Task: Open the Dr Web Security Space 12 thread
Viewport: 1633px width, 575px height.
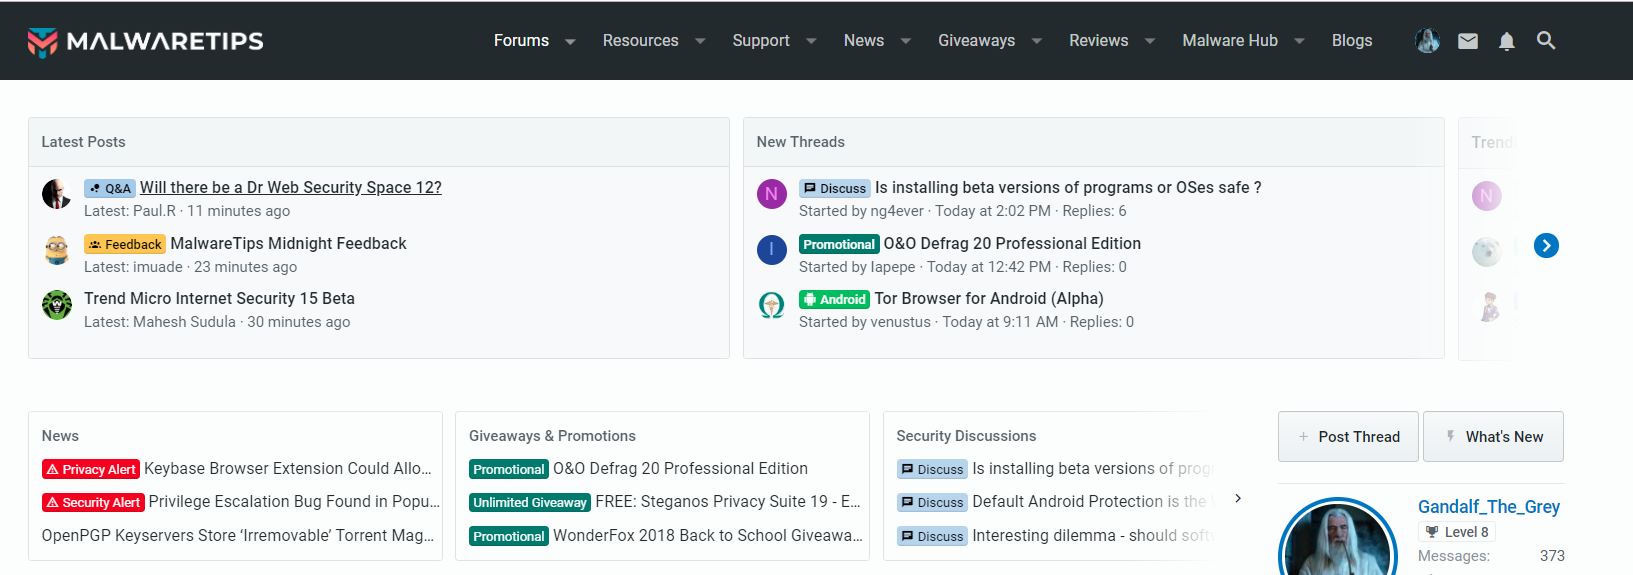Action: tap(290, 187)
